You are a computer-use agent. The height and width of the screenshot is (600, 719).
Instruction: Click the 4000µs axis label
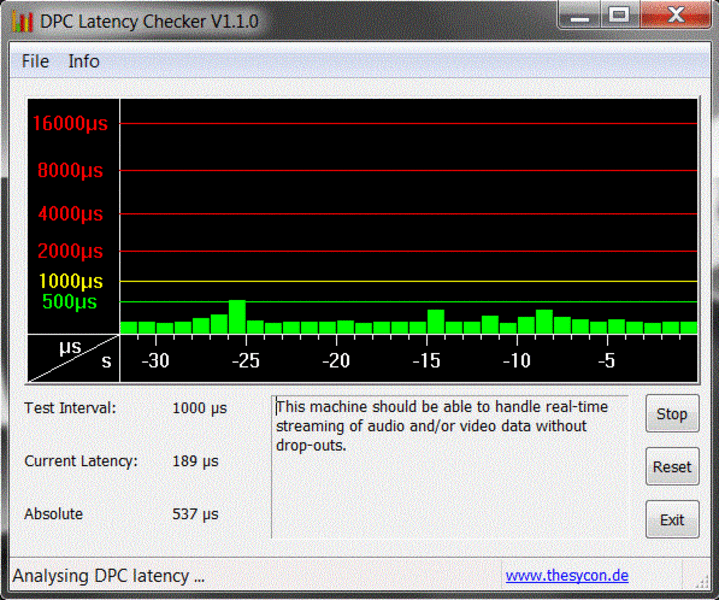pos(70,214)
